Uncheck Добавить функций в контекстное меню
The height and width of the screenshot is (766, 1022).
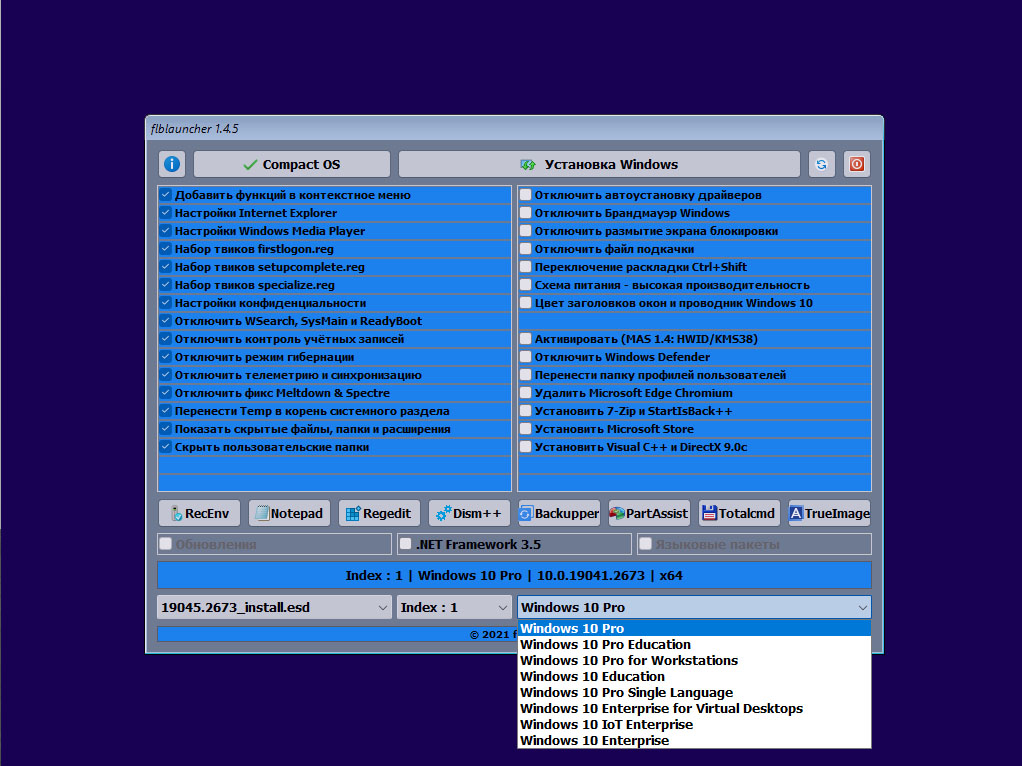166,194
